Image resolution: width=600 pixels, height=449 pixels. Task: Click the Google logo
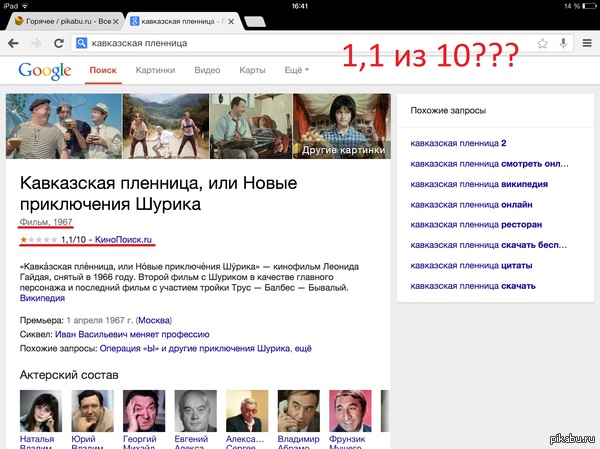45,71
